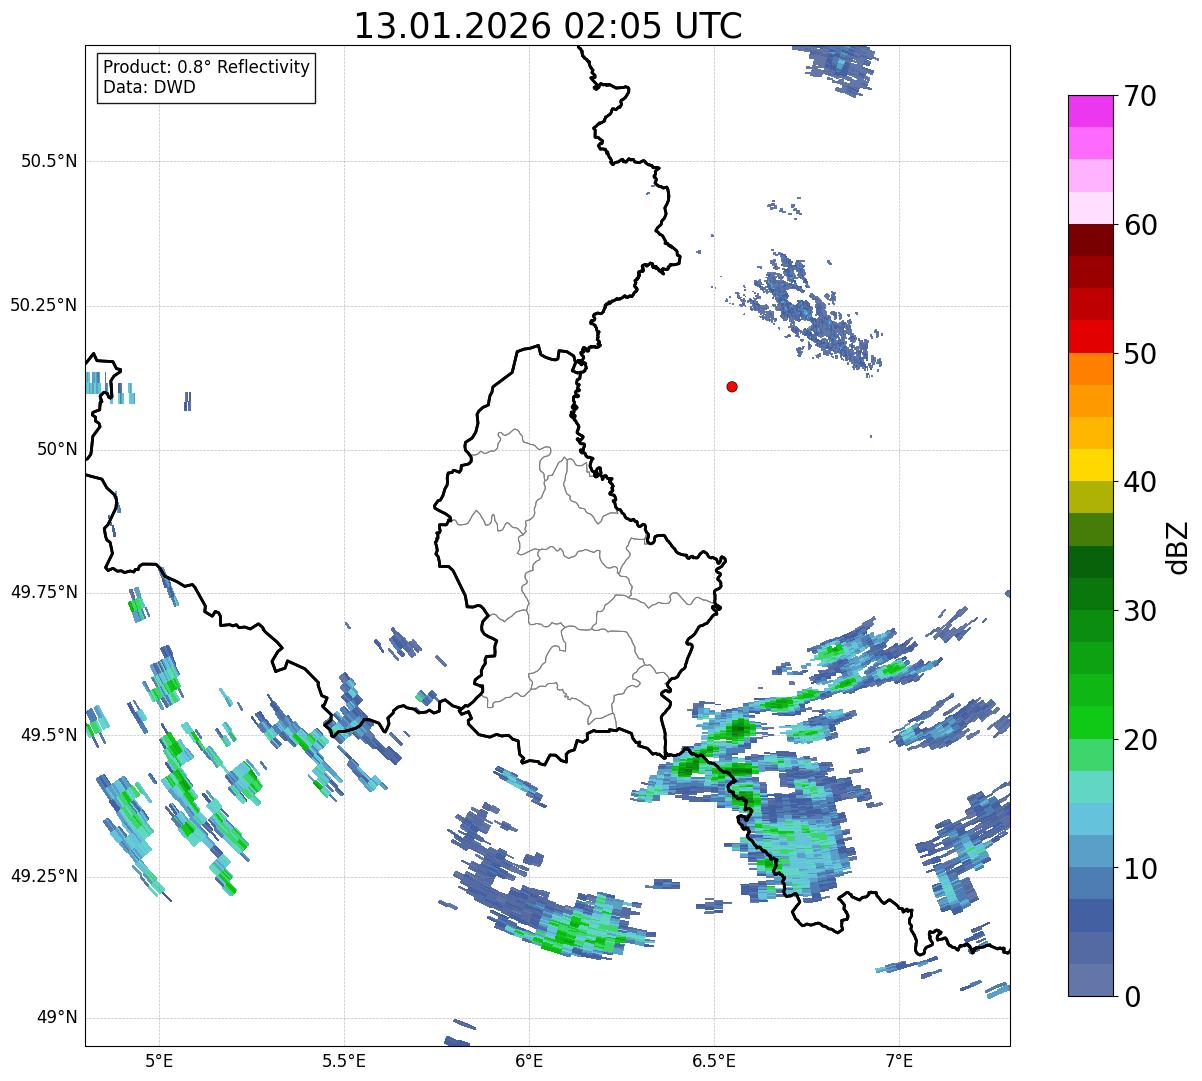The width and height of the screenshot is (1202, 1081).
Task: Click the 49.5°N latitude label
Action: click(x=49, y=735)
